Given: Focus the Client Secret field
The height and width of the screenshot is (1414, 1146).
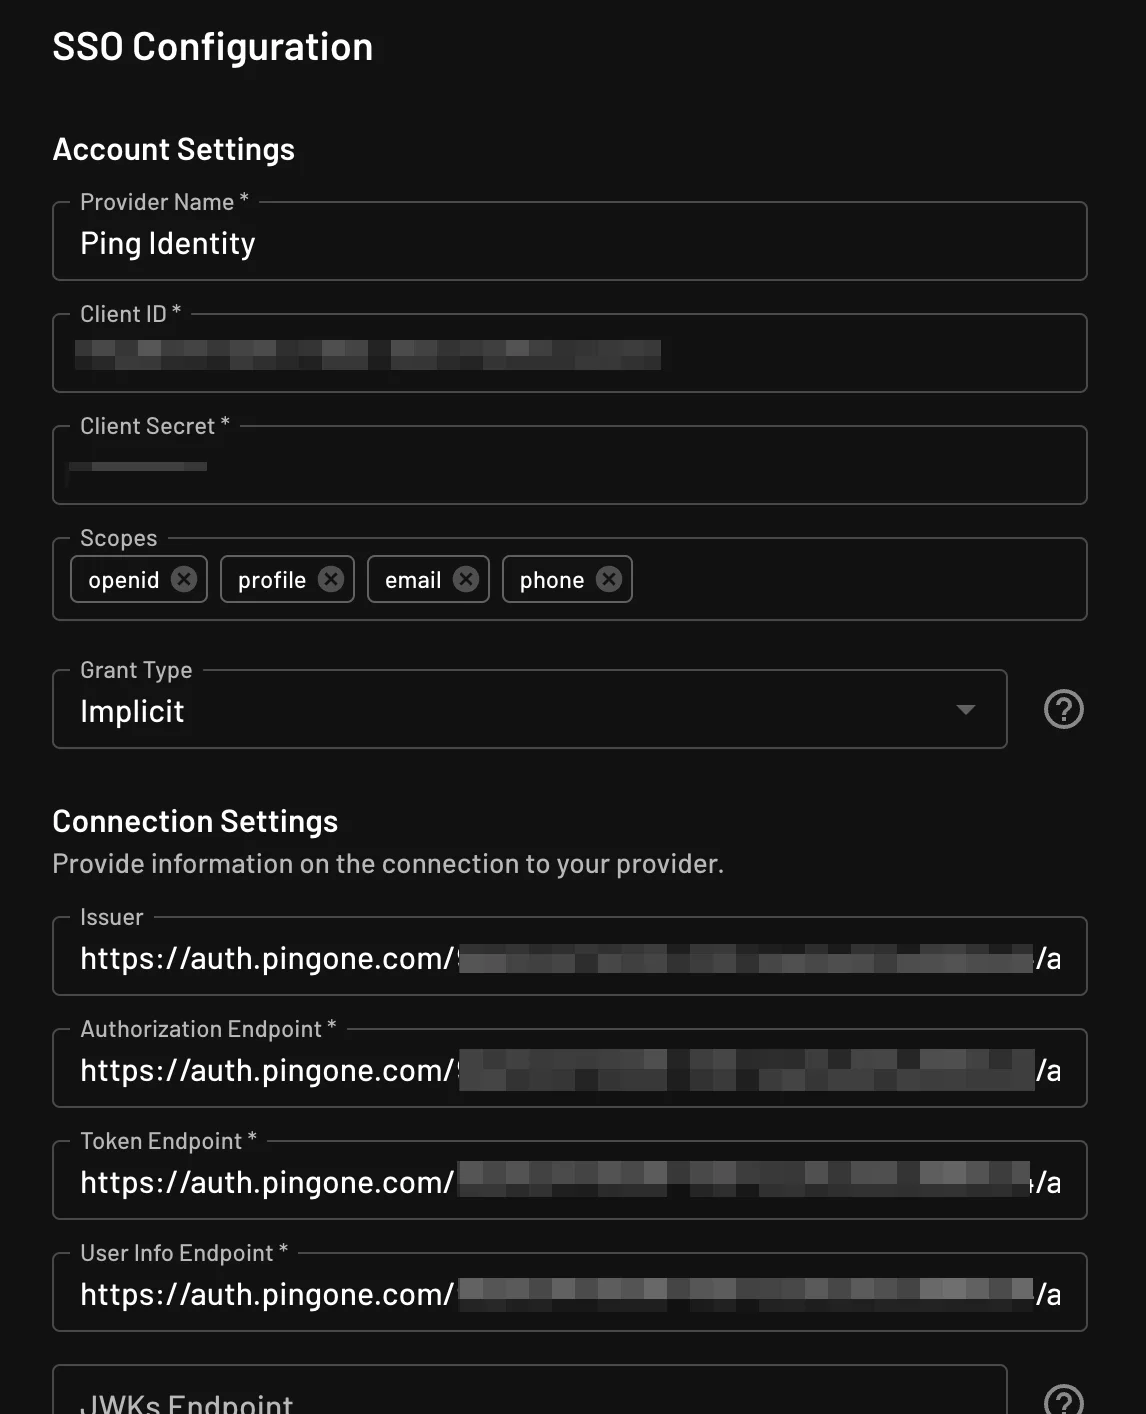Looking at the screenshot, I should pos(568,467).
